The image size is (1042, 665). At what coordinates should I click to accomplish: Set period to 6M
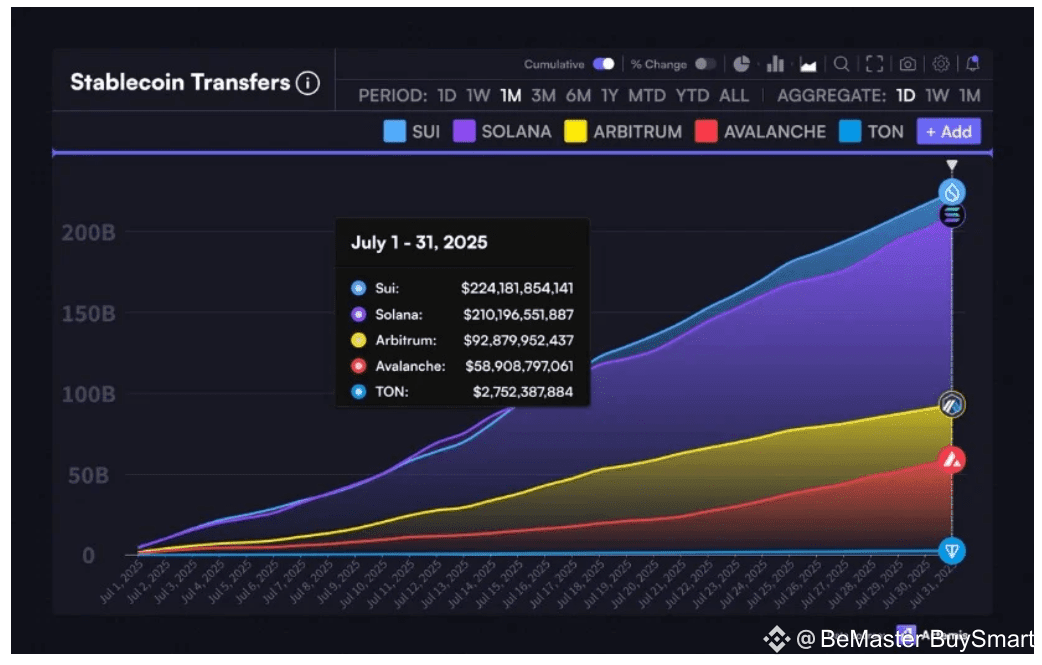[x=578, y=96]
